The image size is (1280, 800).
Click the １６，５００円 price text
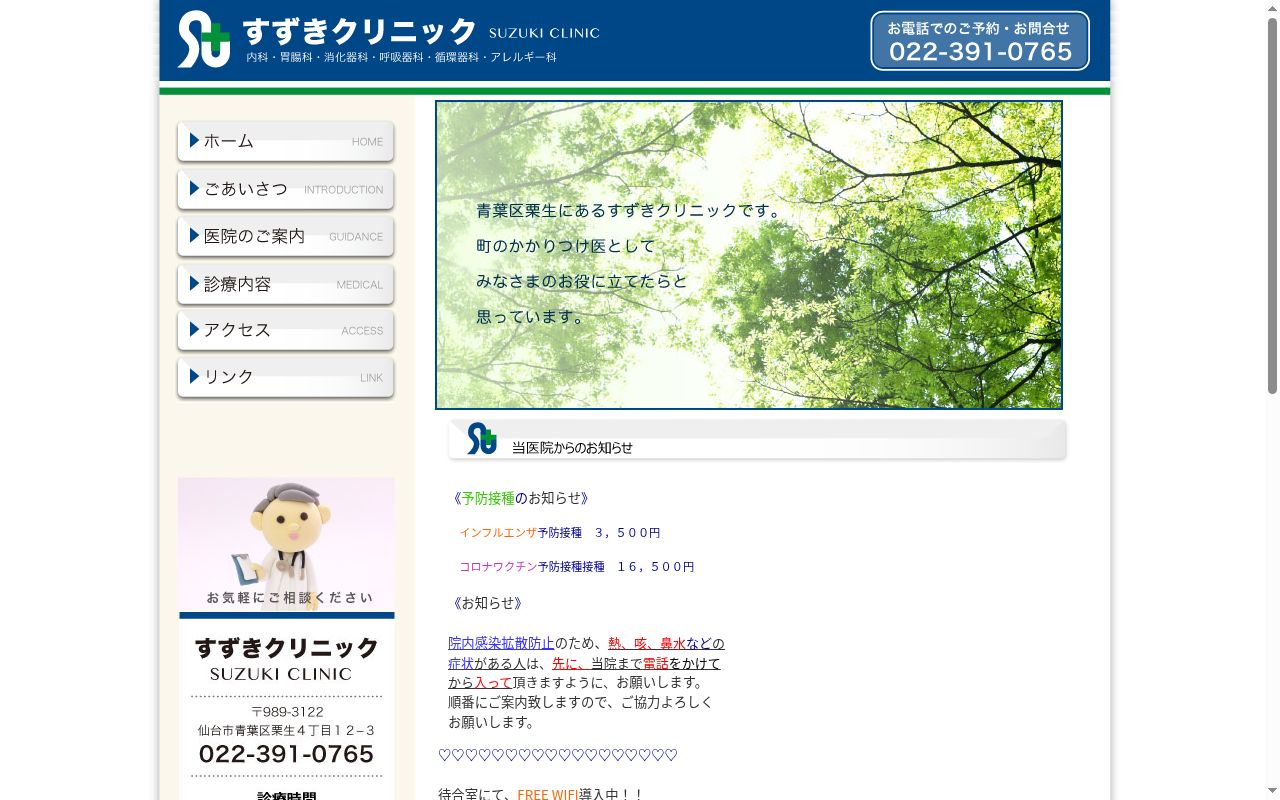tap(655, 567)
